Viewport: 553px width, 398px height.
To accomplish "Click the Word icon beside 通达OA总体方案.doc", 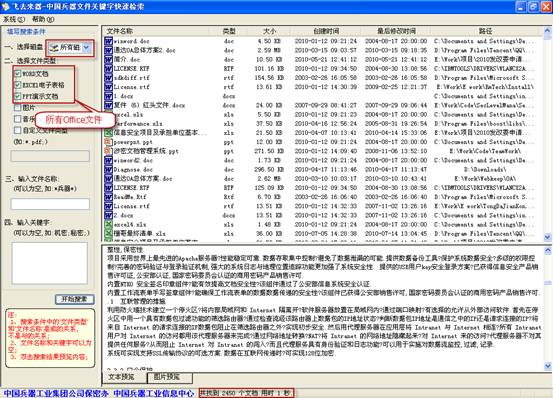I will pos(108,179).
